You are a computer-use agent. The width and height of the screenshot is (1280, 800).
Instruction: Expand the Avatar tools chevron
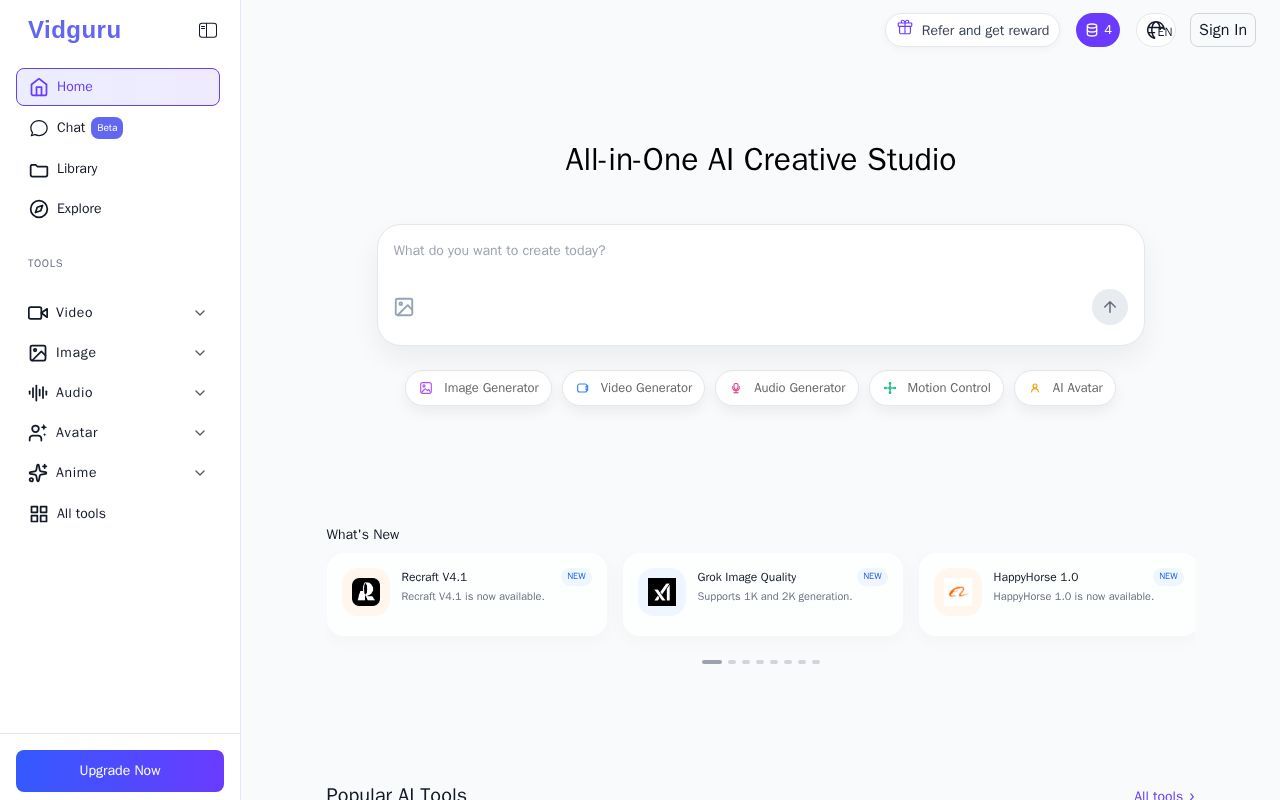tap(200, 433)
